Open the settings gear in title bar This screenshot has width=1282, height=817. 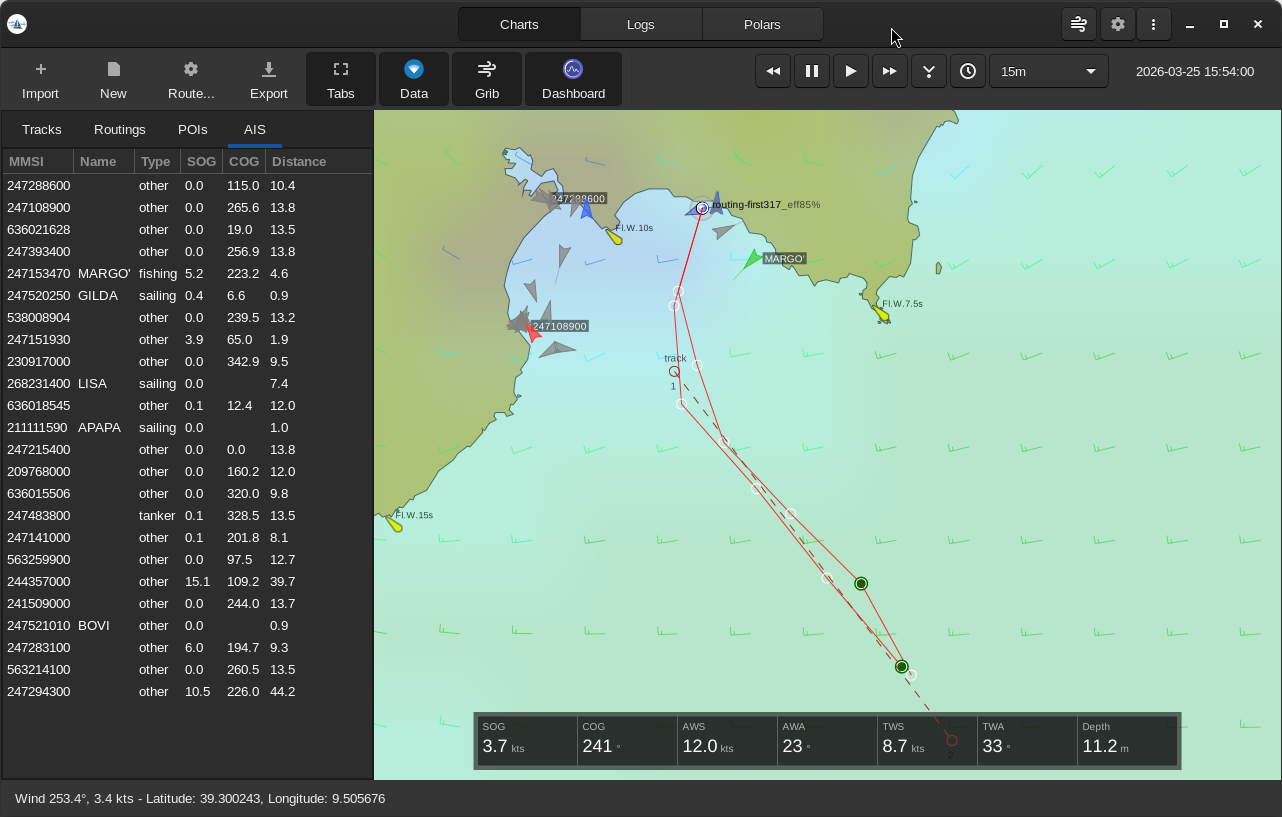[1117, 24]
